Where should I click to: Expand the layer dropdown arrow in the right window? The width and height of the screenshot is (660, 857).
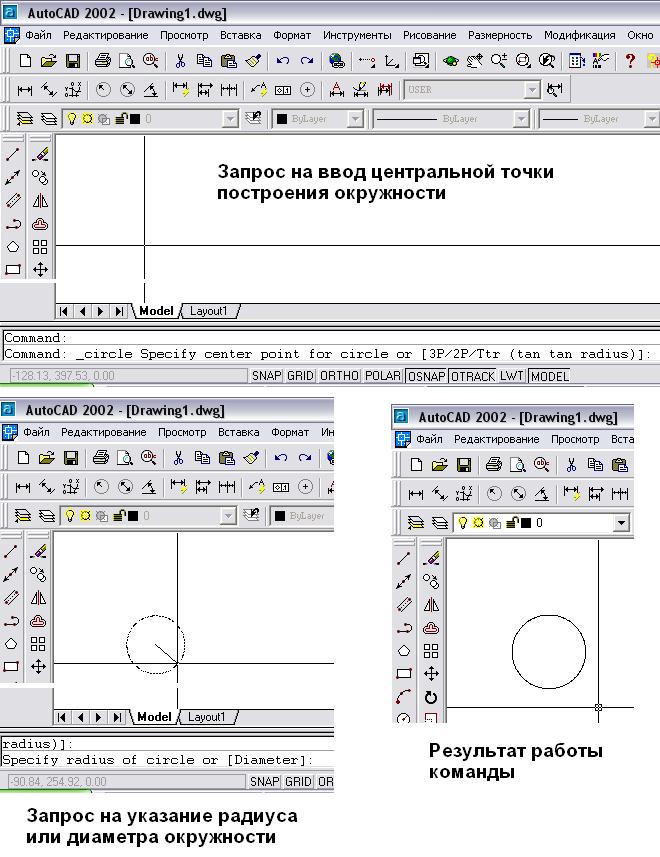pyautogui.click(x=621, y=523)
